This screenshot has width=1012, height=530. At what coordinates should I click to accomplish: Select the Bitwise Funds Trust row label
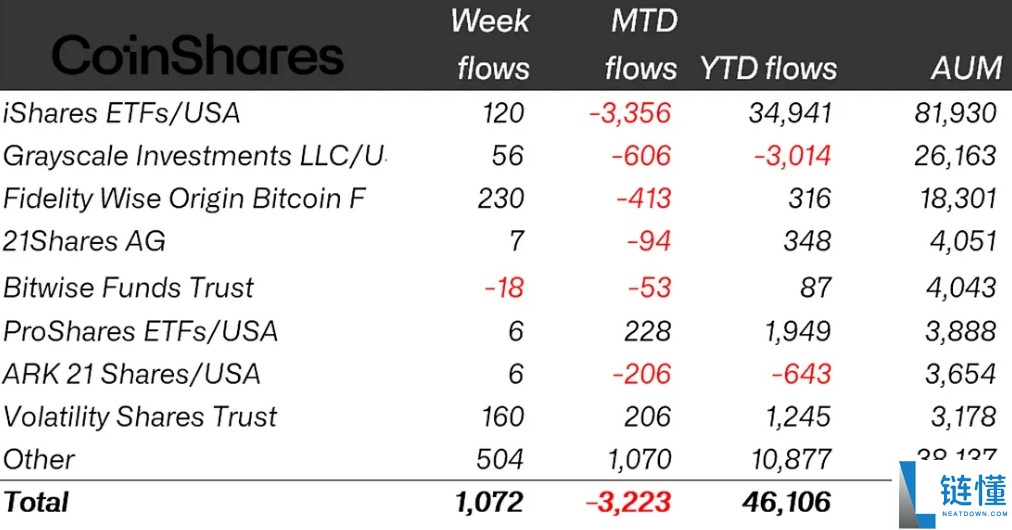click(x=129, y=288)
